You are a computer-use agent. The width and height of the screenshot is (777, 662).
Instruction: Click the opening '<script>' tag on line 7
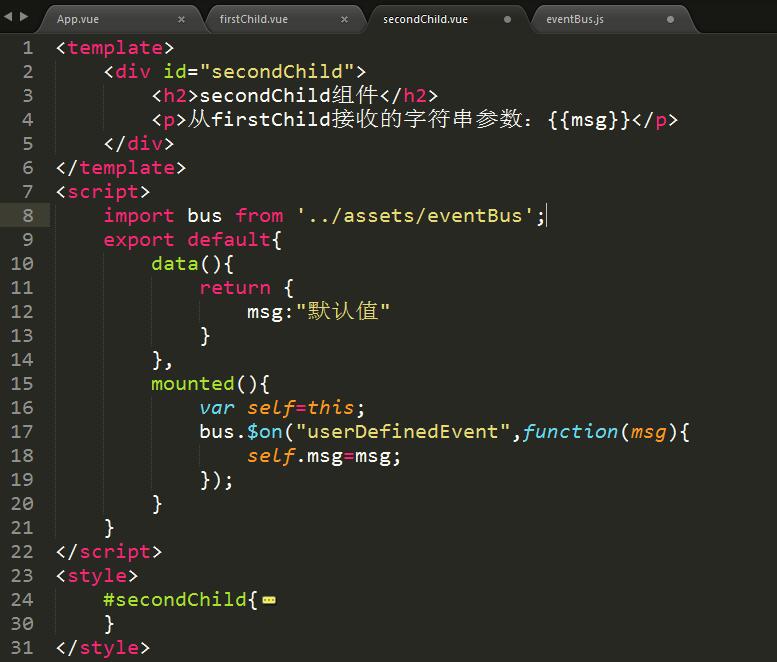[x=103, y=192]
